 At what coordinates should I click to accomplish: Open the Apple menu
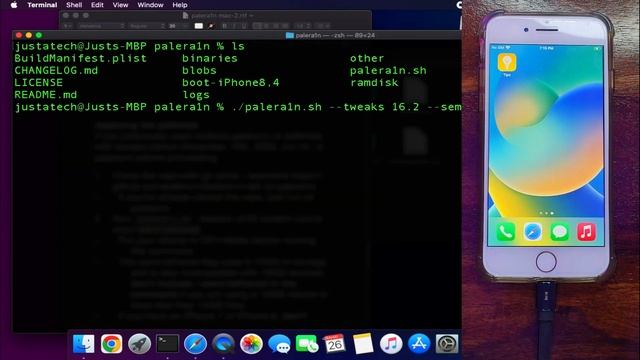[x=13, y=5]
